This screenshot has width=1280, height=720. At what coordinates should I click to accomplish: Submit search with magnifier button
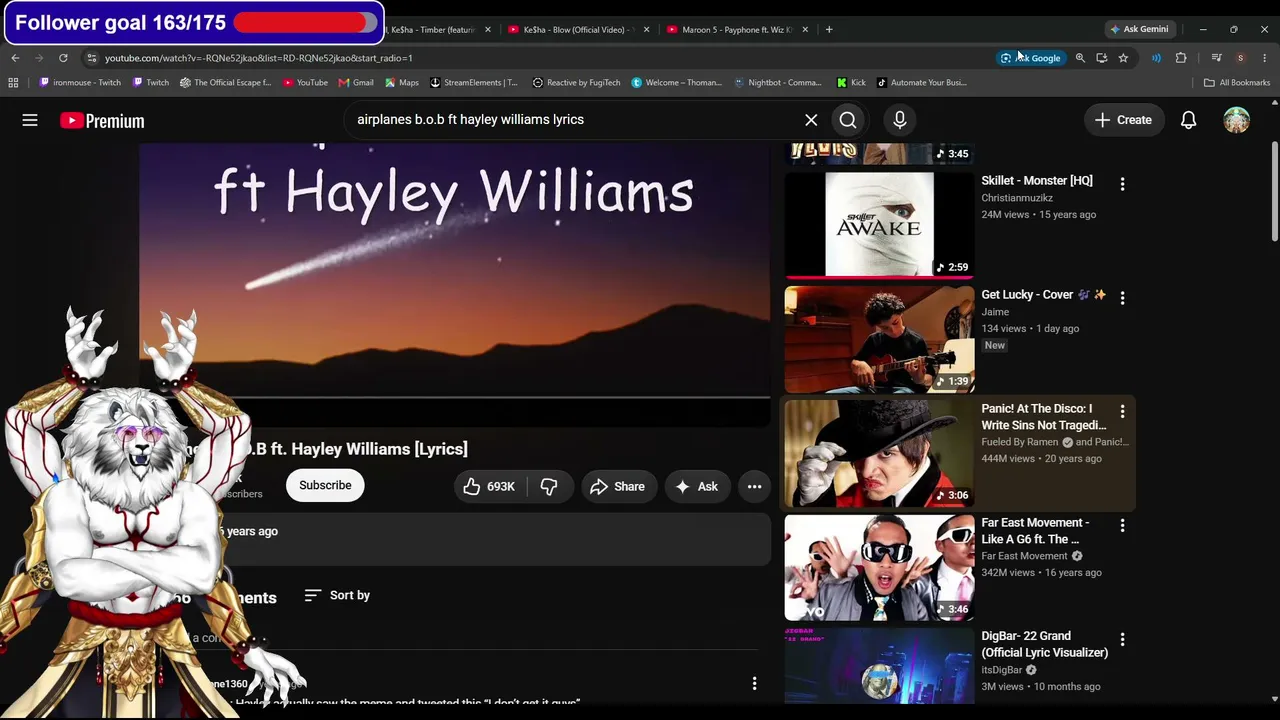pos(848,120)
